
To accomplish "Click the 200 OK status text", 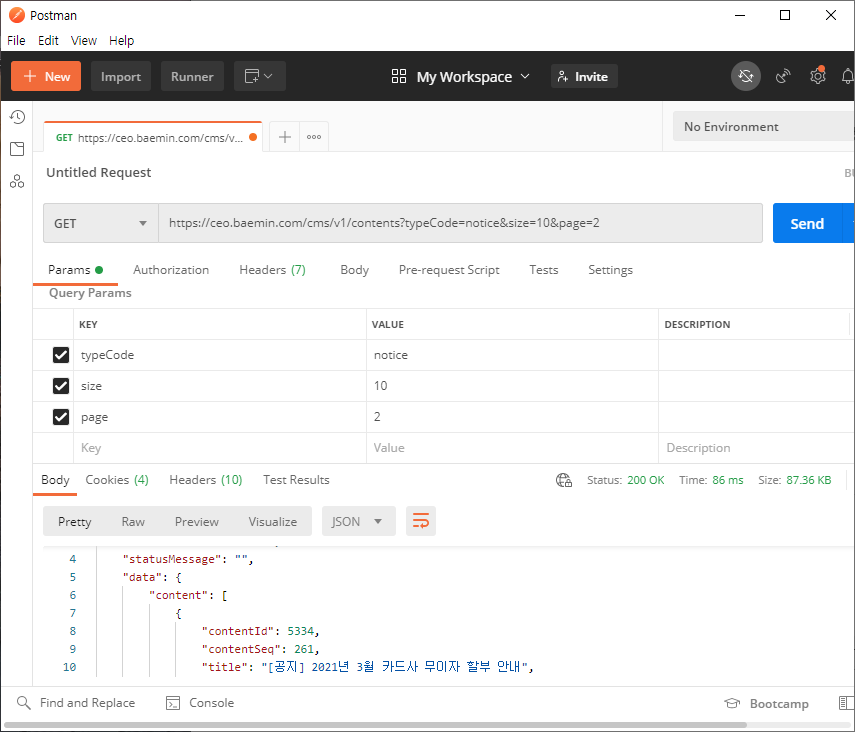I will click(x=646, y=480).
